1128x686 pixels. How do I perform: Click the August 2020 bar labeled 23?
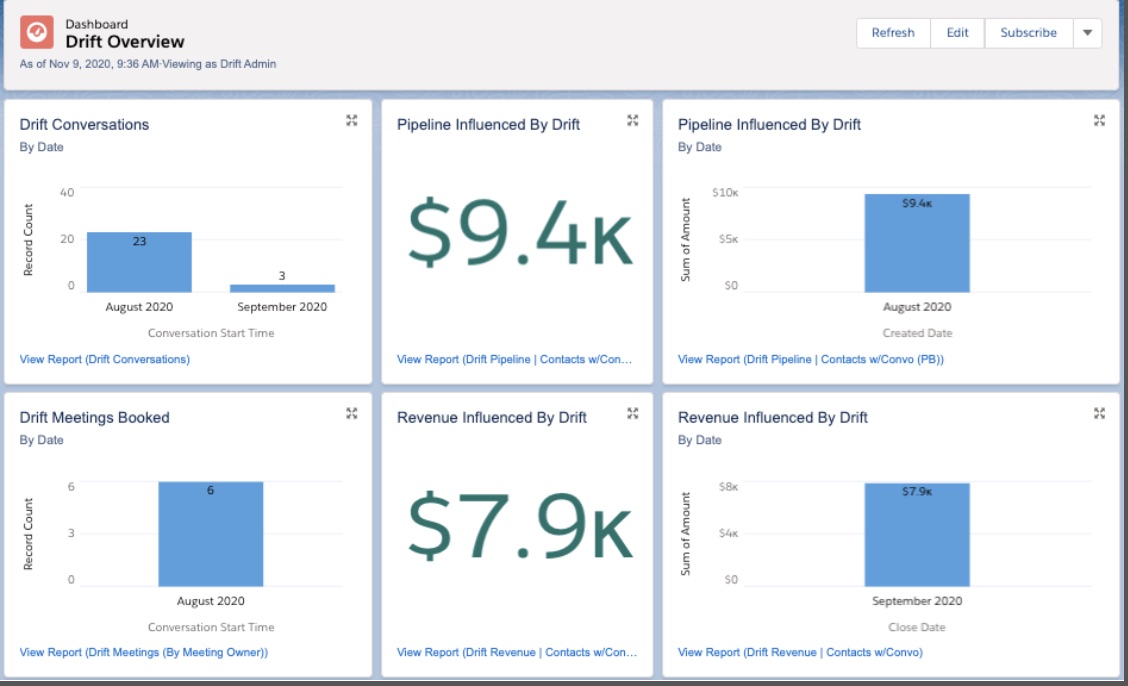(139, 262)
